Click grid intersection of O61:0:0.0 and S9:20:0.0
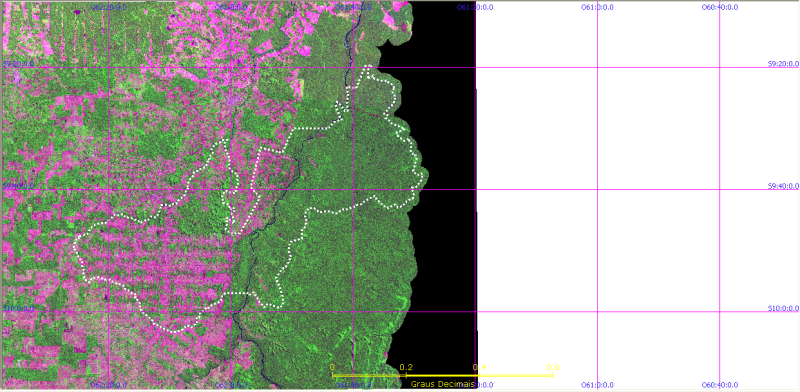The height and width of the screenshot is (392, 800). (597, 67)
